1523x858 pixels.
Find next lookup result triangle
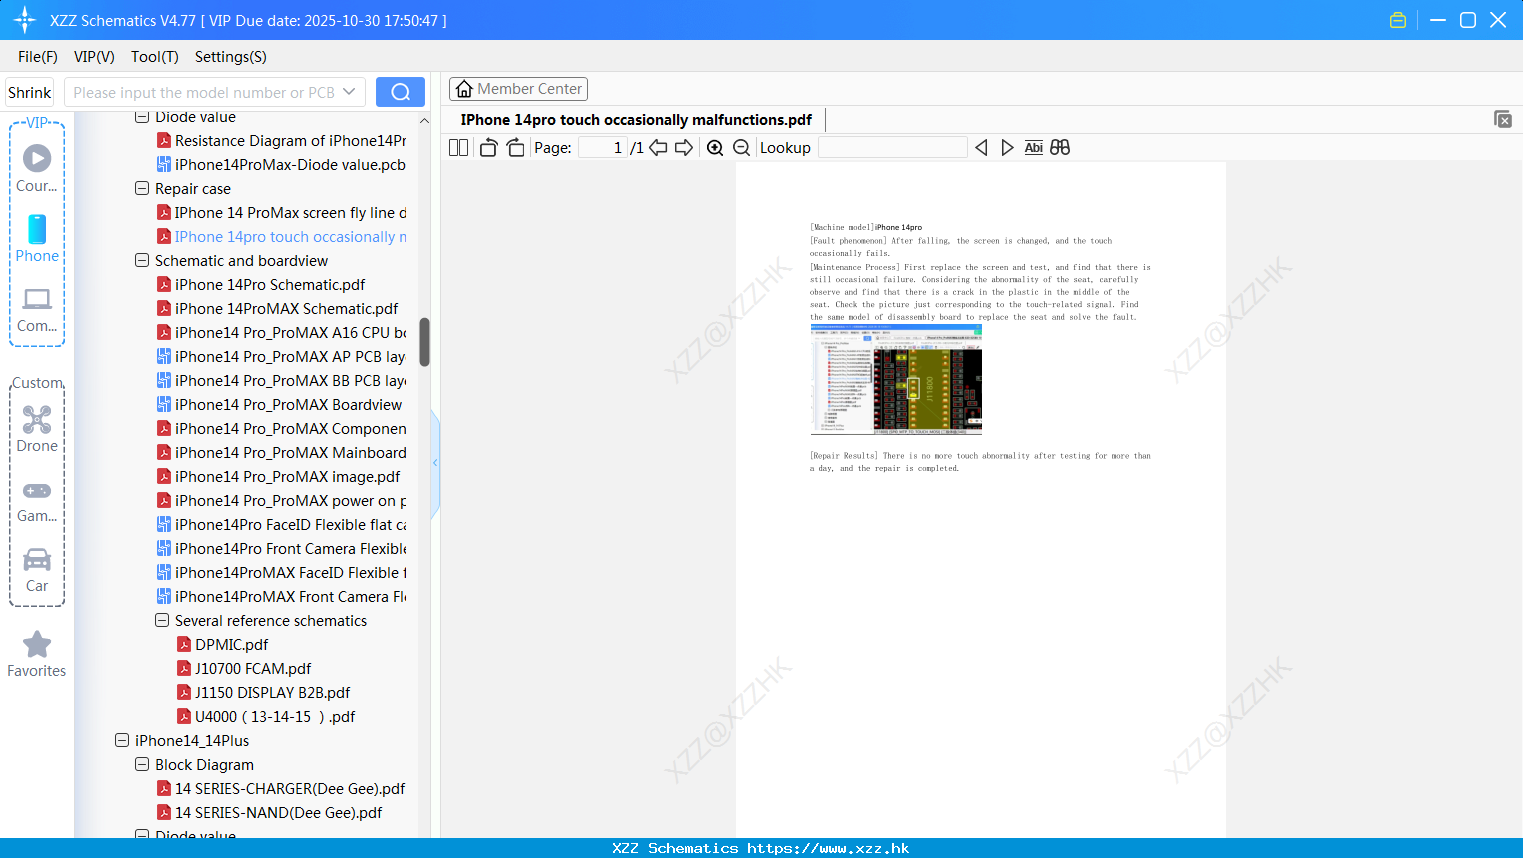coord(1007,148)
